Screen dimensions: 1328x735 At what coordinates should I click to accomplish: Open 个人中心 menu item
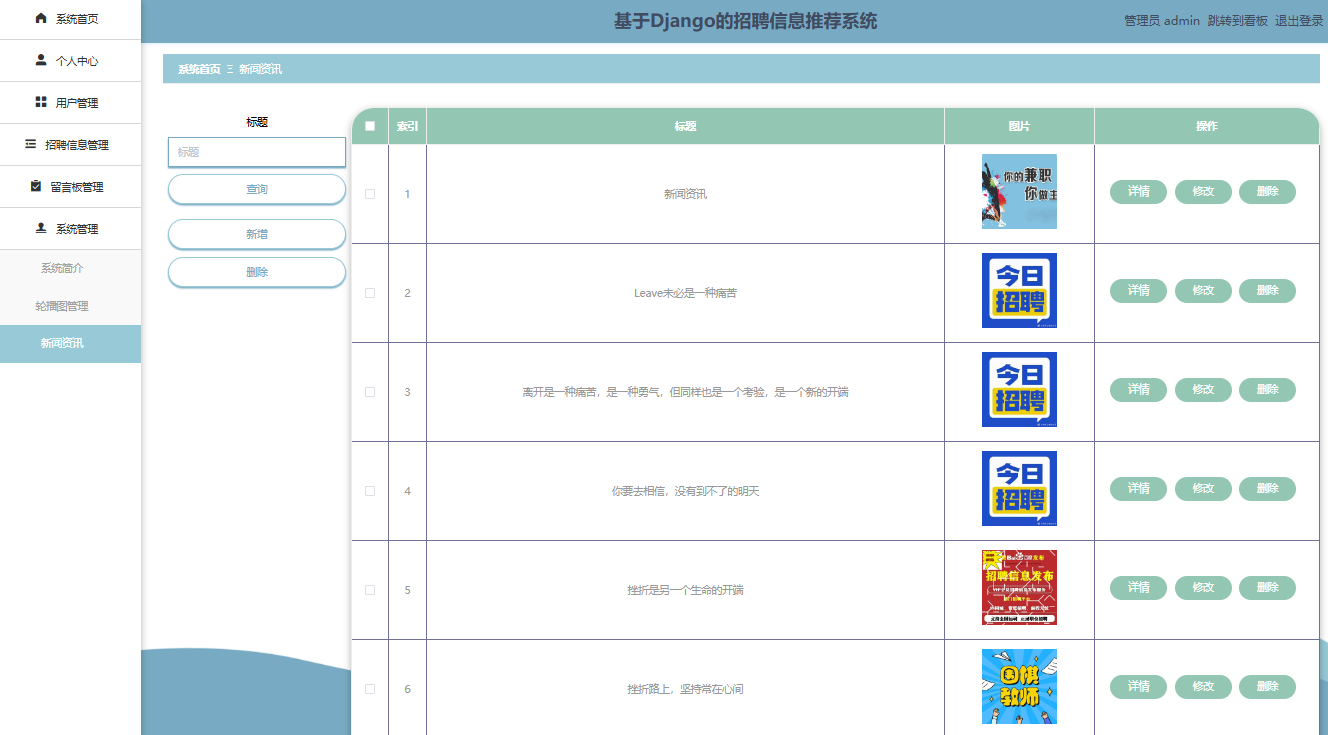coord(70,61)
